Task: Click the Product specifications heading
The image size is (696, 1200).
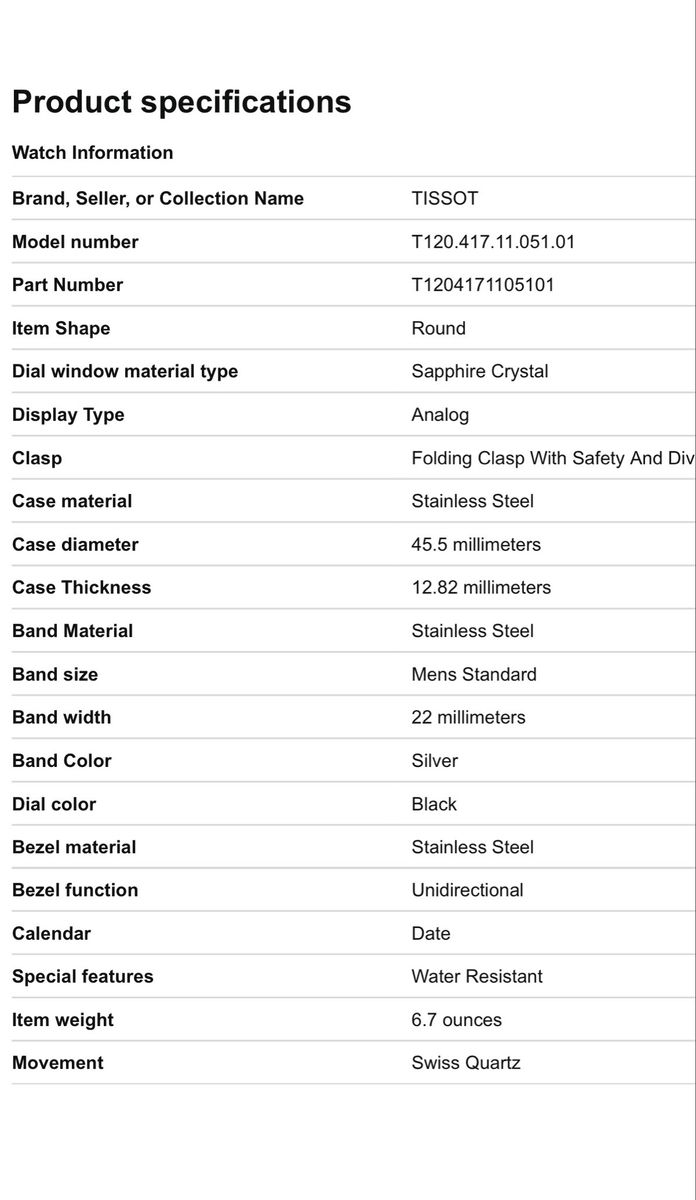Action: (181, 102)
